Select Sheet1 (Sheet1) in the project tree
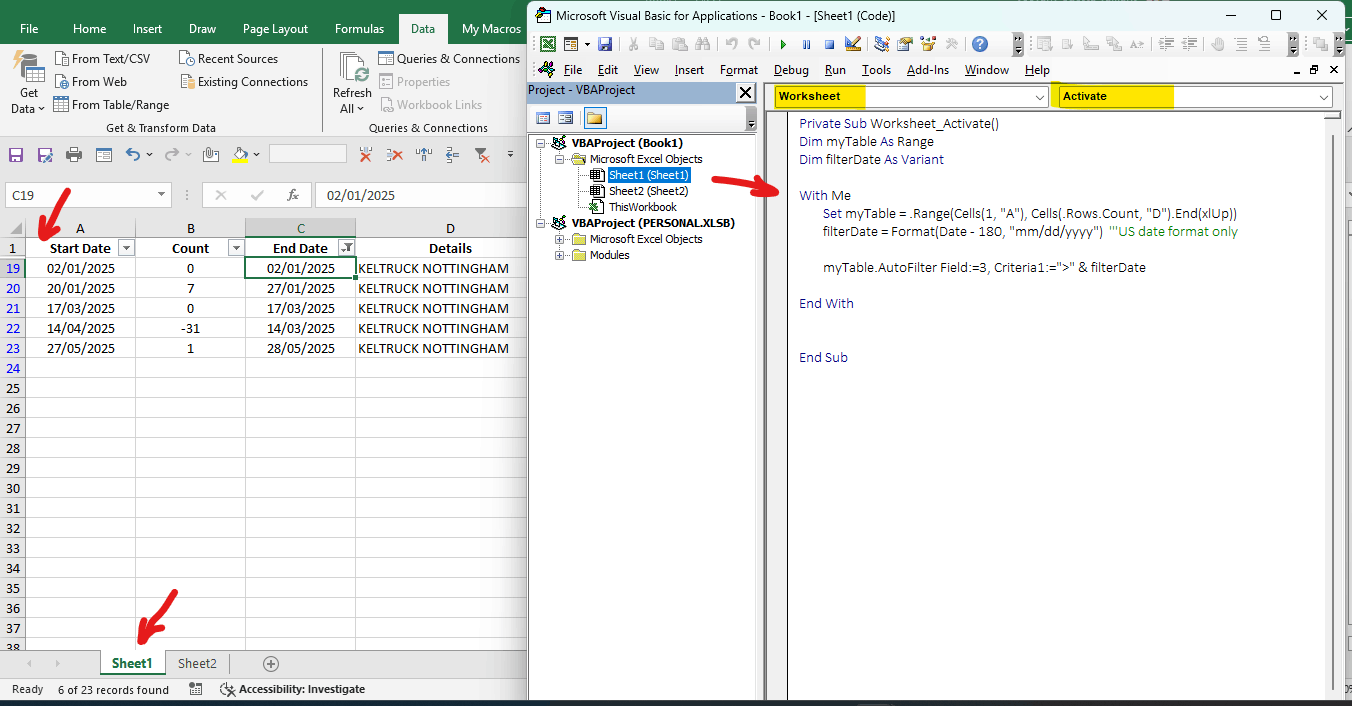 tap(649, 175)
